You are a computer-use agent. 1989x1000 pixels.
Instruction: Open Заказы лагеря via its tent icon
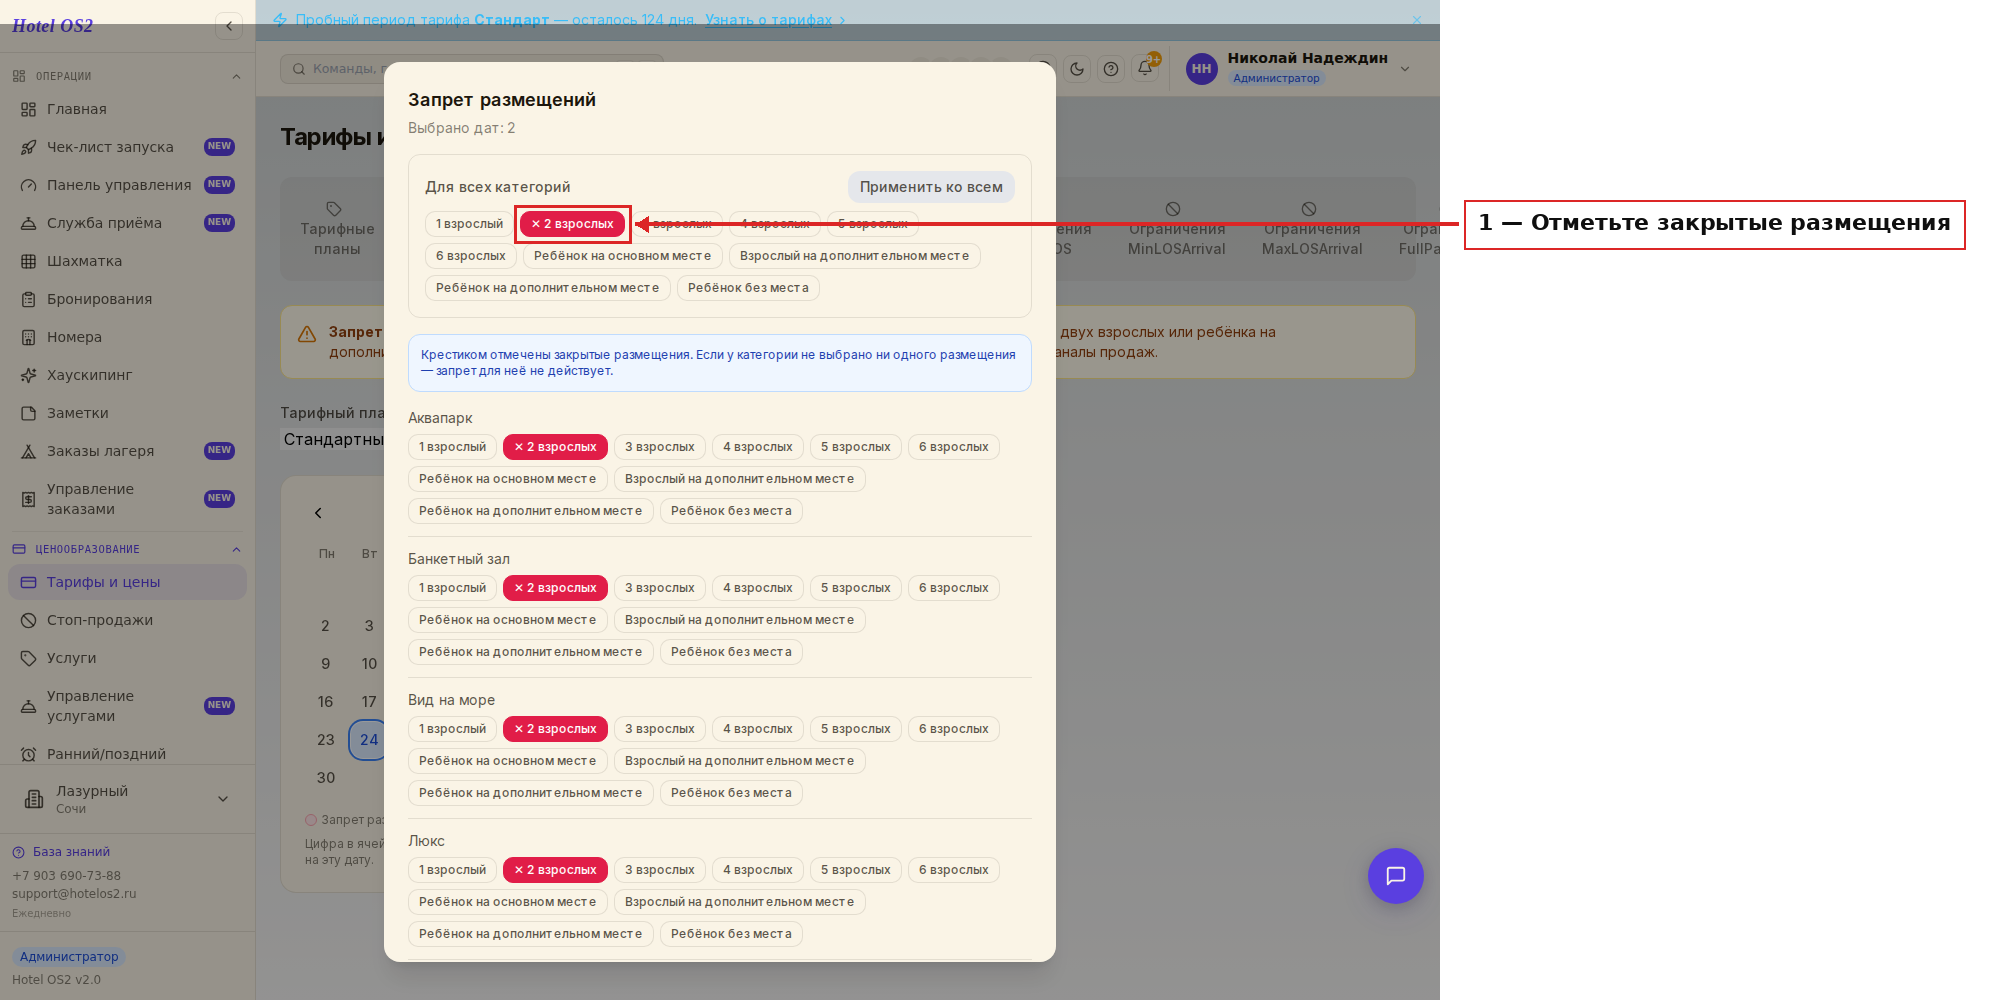(x=28, y=451)
